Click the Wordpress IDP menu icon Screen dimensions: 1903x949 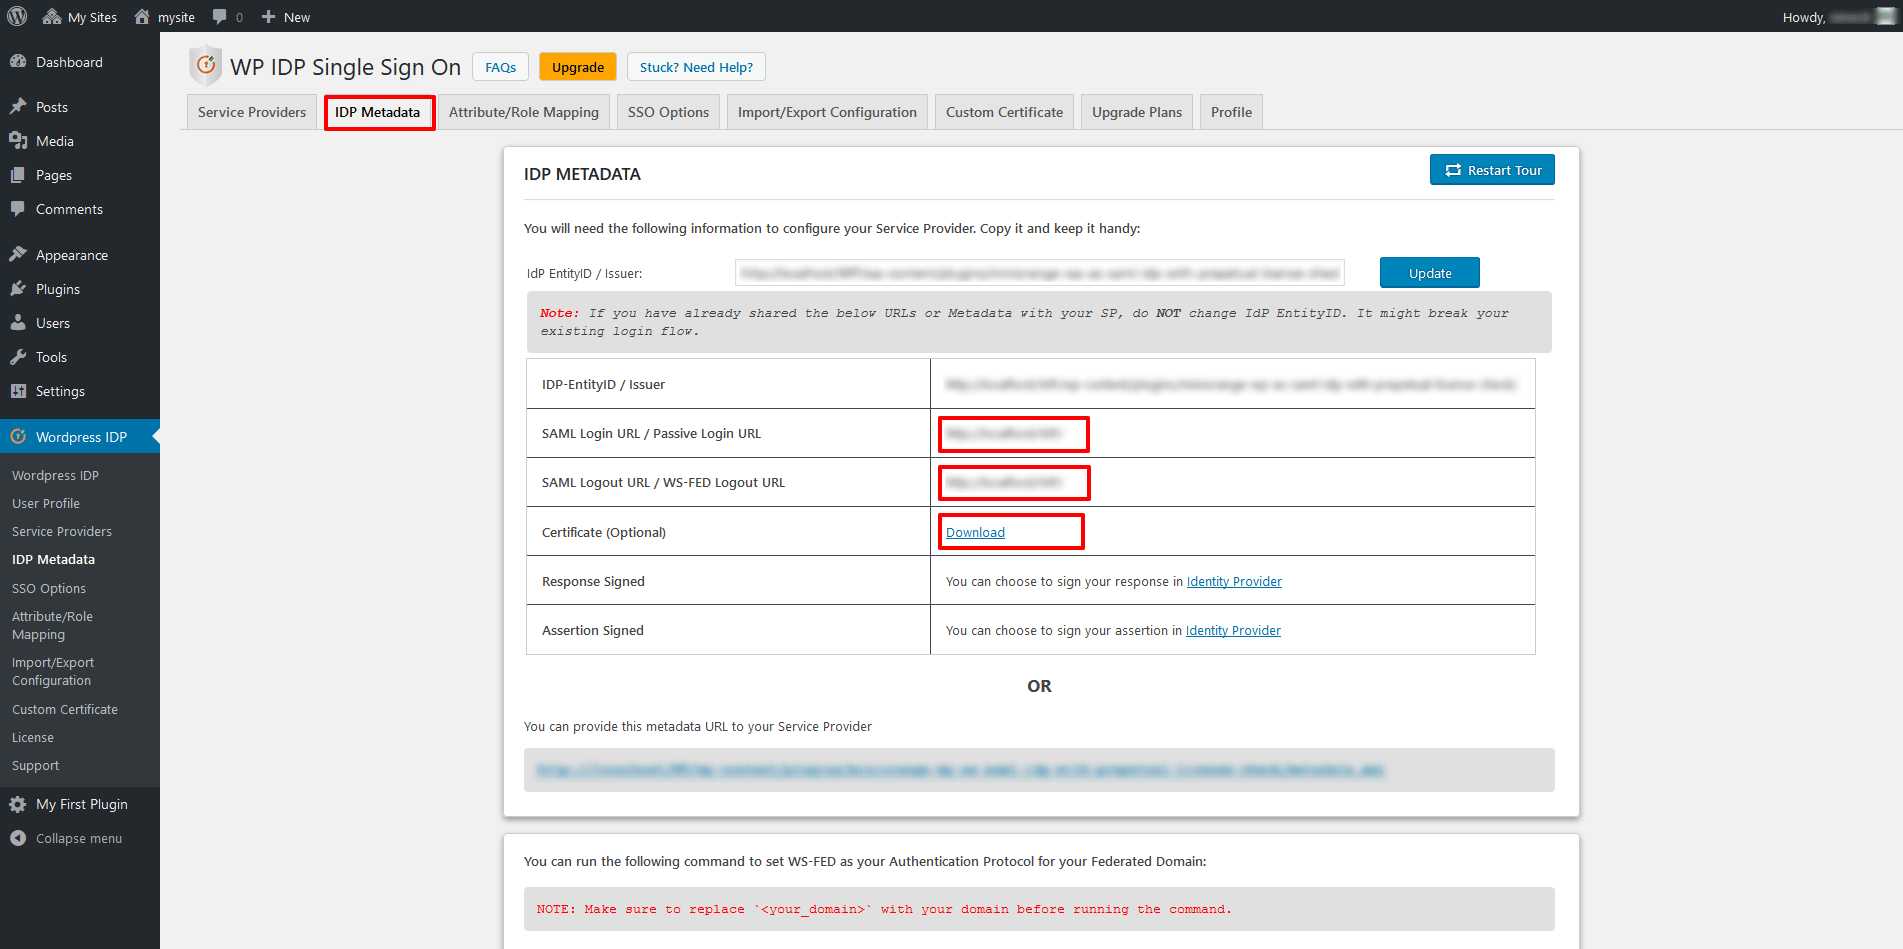(18, 436)
